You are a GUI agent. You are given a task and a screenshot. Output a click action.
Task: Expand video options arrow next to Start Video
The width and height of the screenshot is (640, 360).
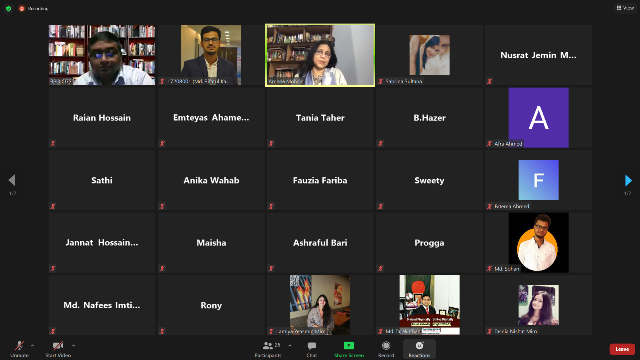[73, 345]
